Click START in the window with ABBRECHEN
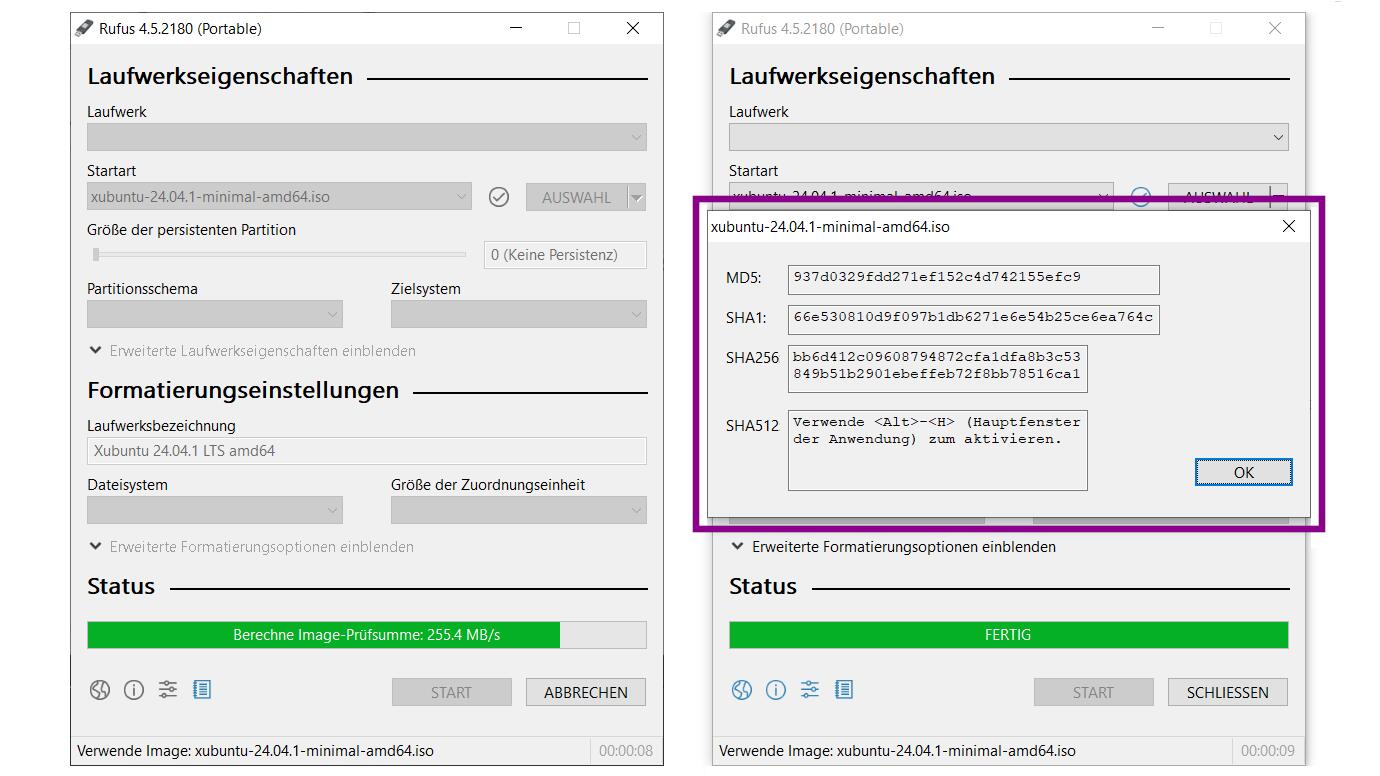This screenshot has height=776, width=1380. point(451,692)
